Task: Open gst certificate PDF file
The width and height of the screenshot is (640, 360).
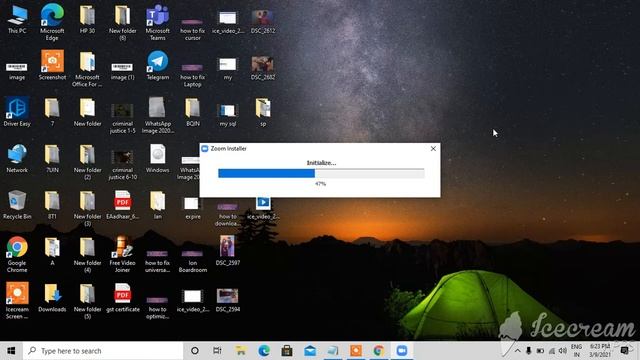Action: coord(122,298)
